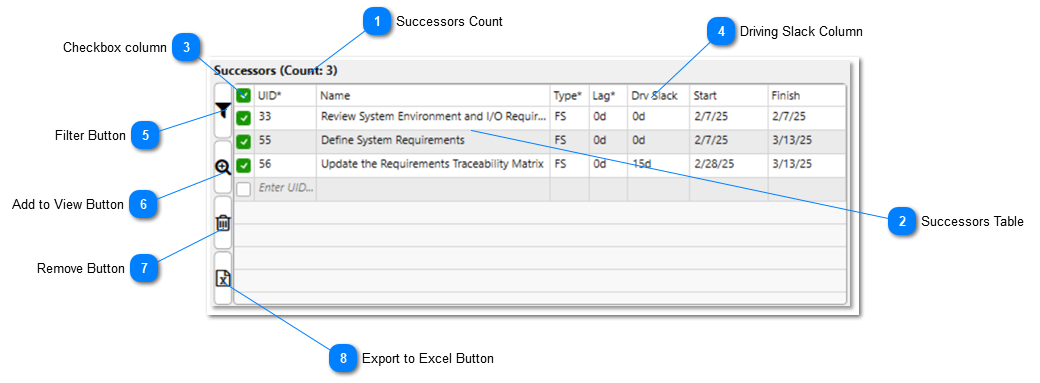Click the Enter UID input field
This screenshot has width=1040, height=383.
[286, 189]
